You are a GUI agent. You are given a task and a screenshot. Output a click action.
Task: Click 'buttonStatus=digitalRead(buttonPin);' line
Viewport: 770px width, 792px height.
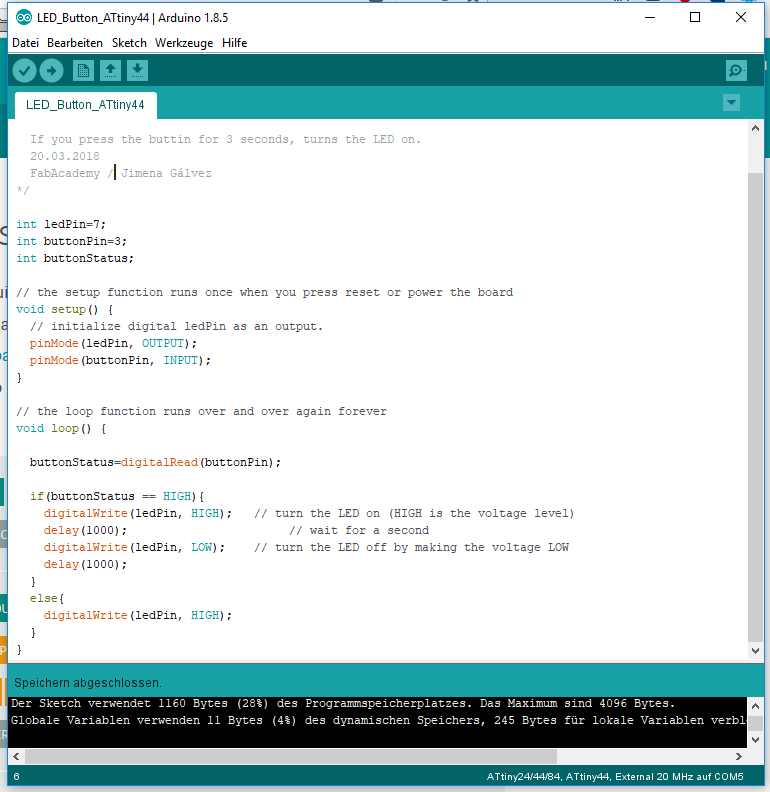pos(155,463)
